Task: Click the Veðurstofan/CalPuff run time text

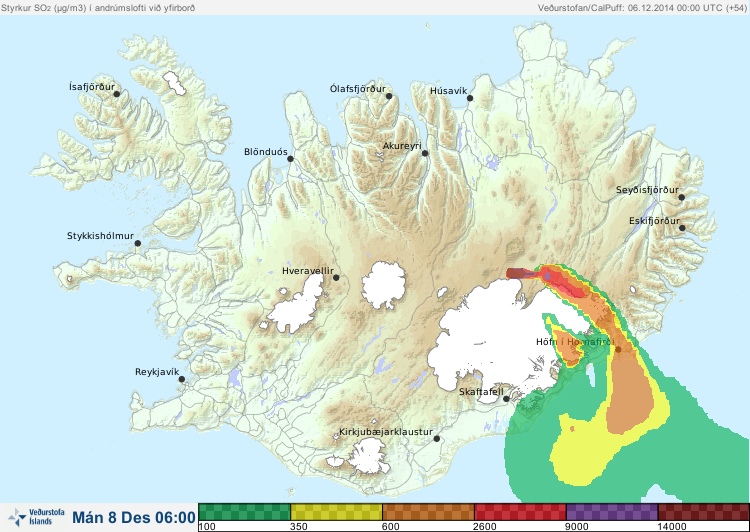Action: click(x=641, y=8)
